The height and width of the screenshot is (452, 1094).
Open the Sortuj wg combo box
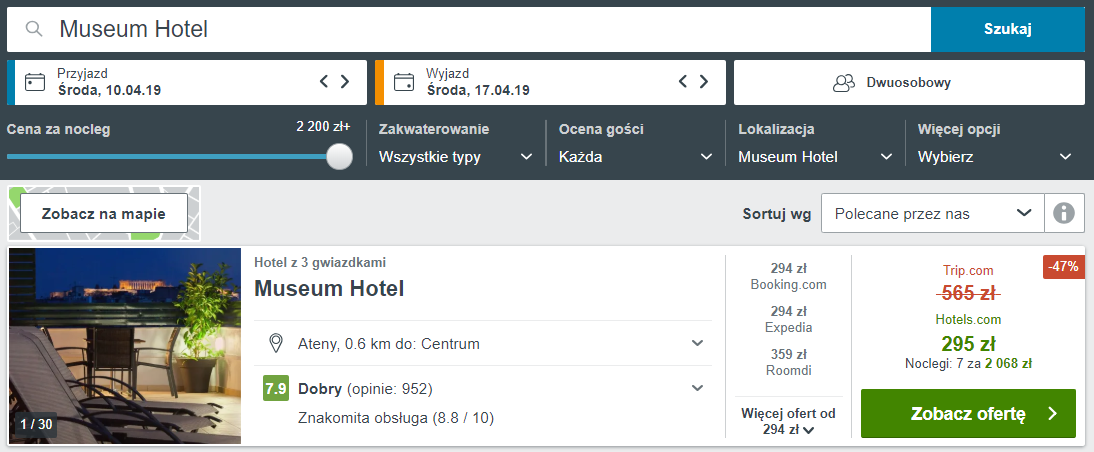point(932,213)
